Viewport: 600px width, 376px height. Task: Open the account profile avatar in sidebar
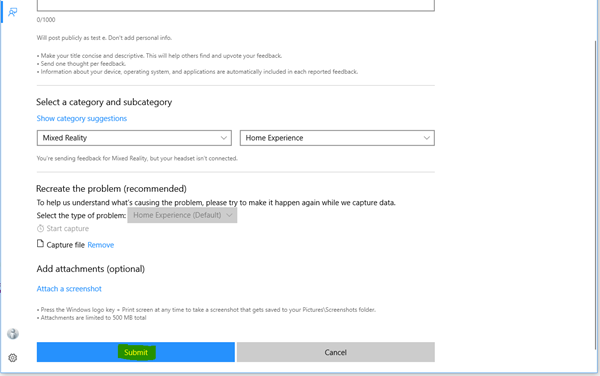[x=13, y=334]
